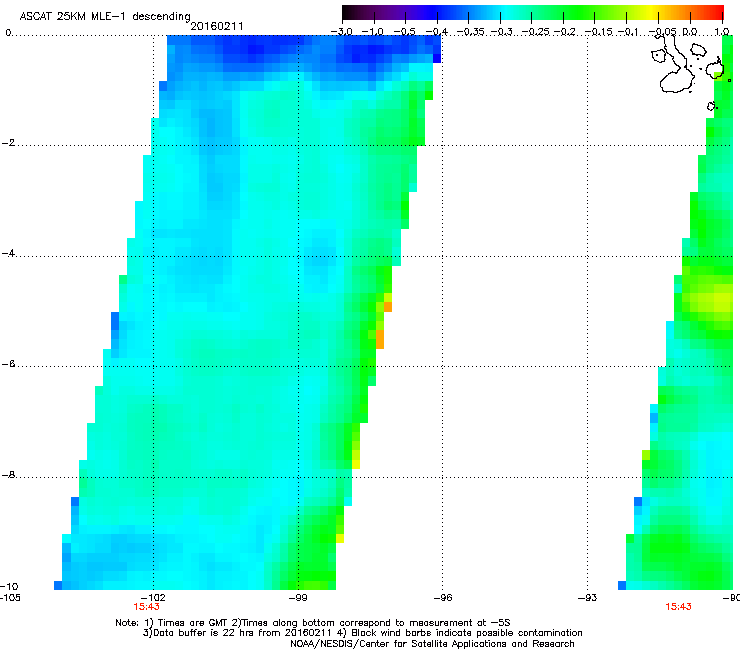
Task: Select the date label "20160211" under the title
Action: tap(217, 26)
